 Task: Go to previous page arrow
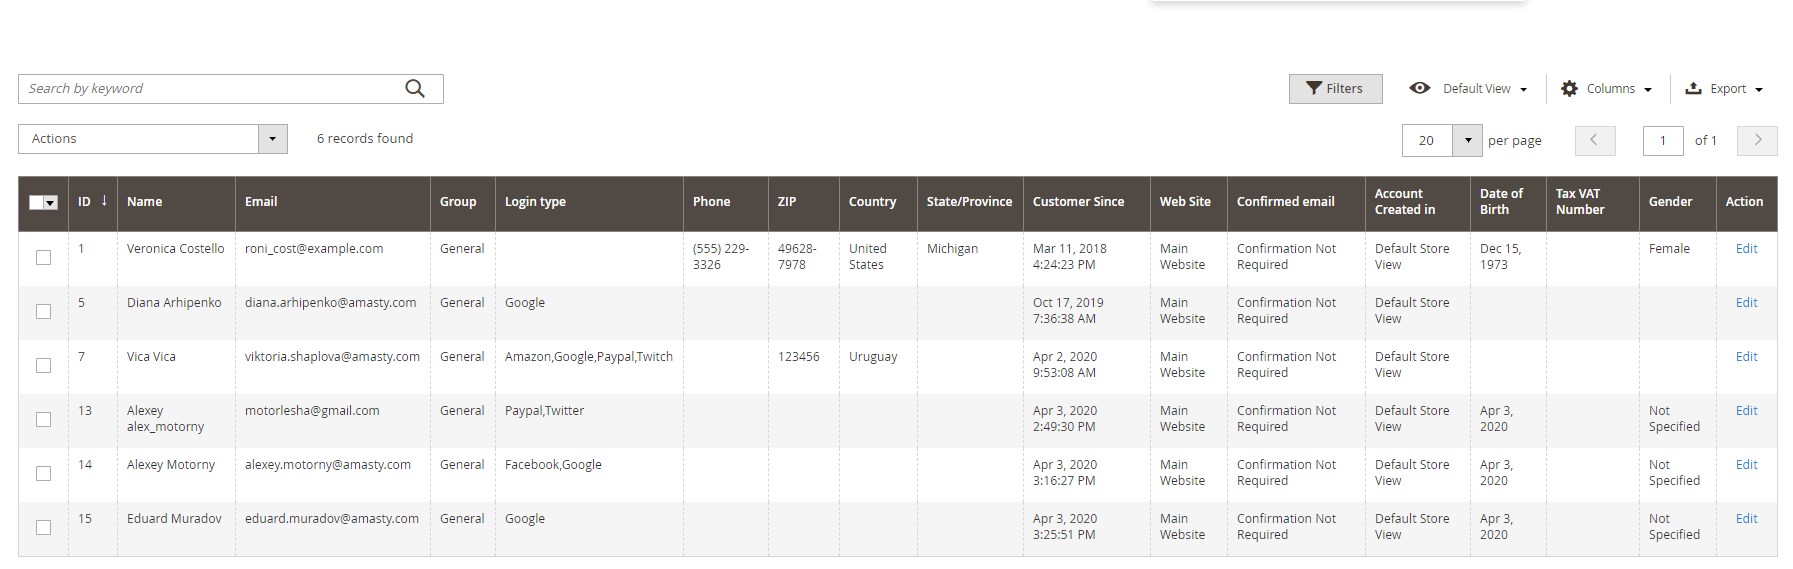tap(1594, 140)
